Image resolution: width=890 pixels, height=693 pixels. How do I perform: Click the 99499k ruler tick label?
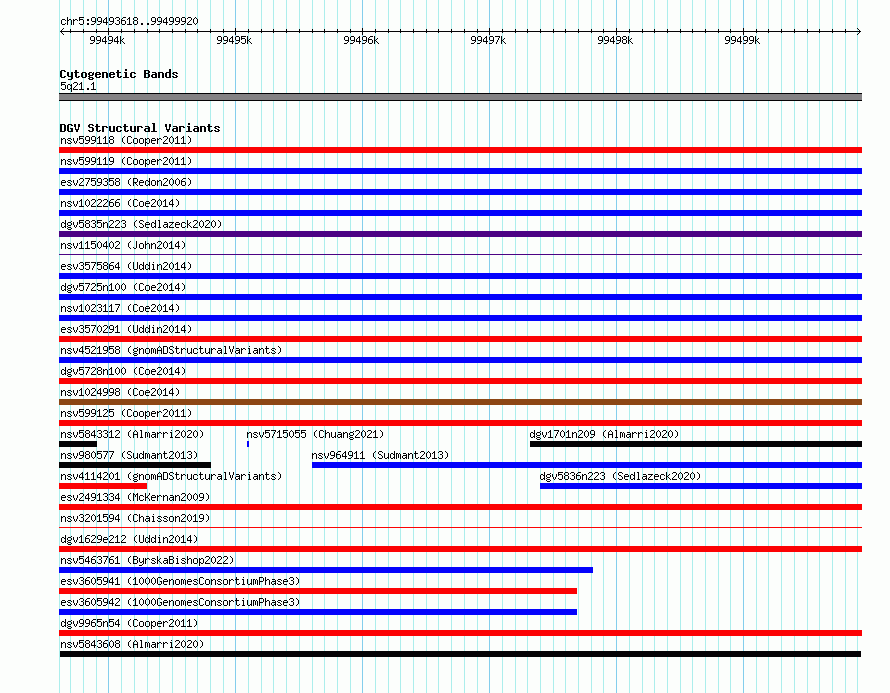coord(742,40)
